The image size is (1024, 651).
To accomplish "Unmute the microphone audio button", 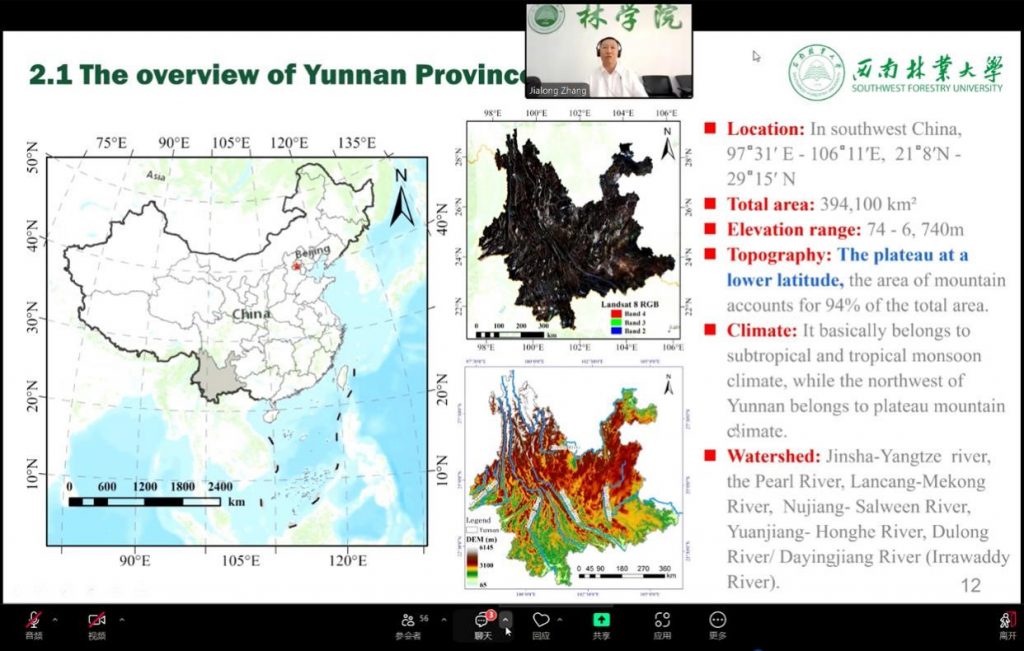I will coord(34,622).
